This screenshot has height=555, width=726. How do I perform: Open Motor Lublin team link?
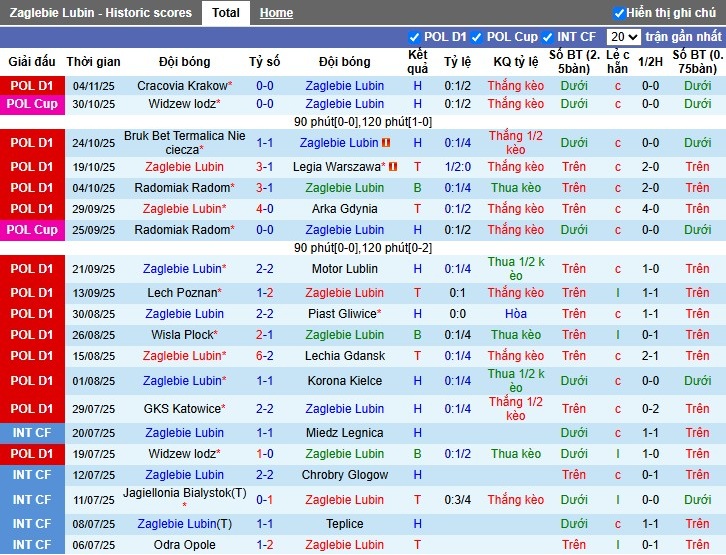tap(344, 268)
